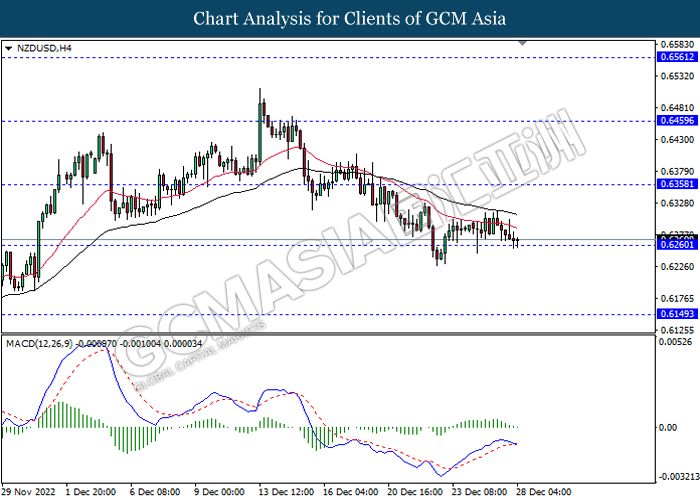The image size is (700, 500).
Task: Select the 0.65612 price level label
Action: [677, 57]
